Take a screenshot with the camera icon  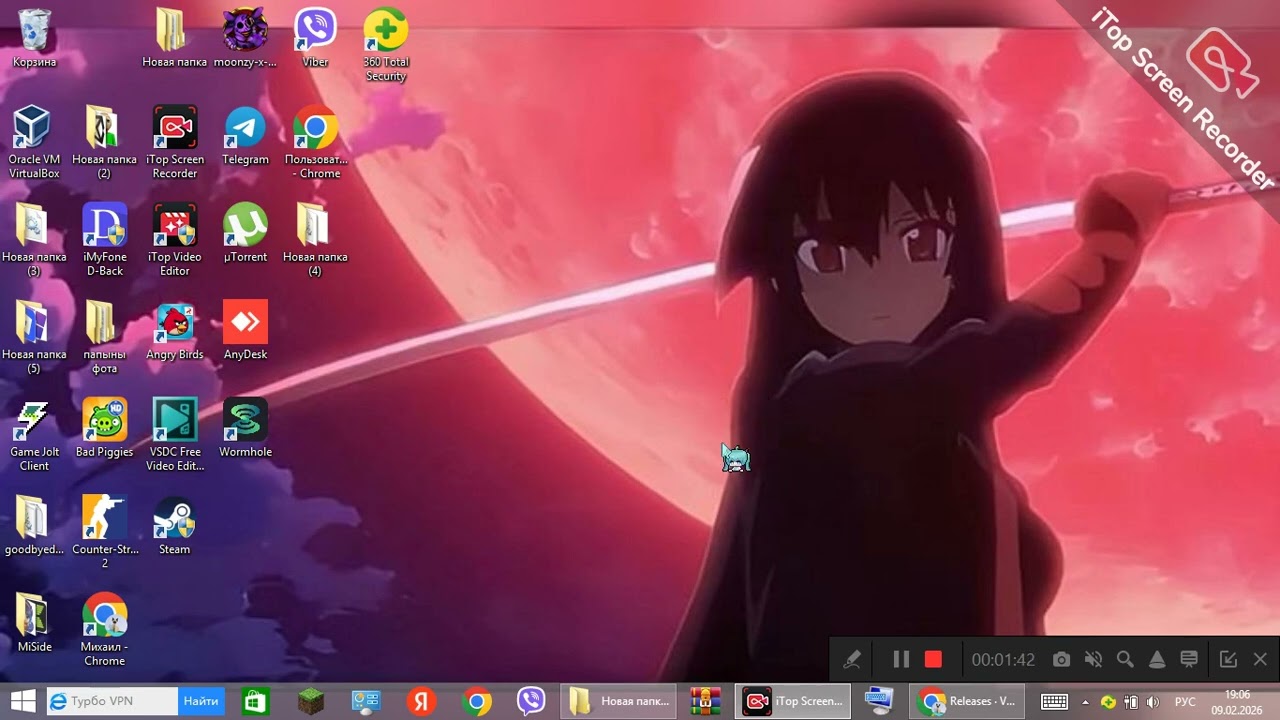(1061, 659)
